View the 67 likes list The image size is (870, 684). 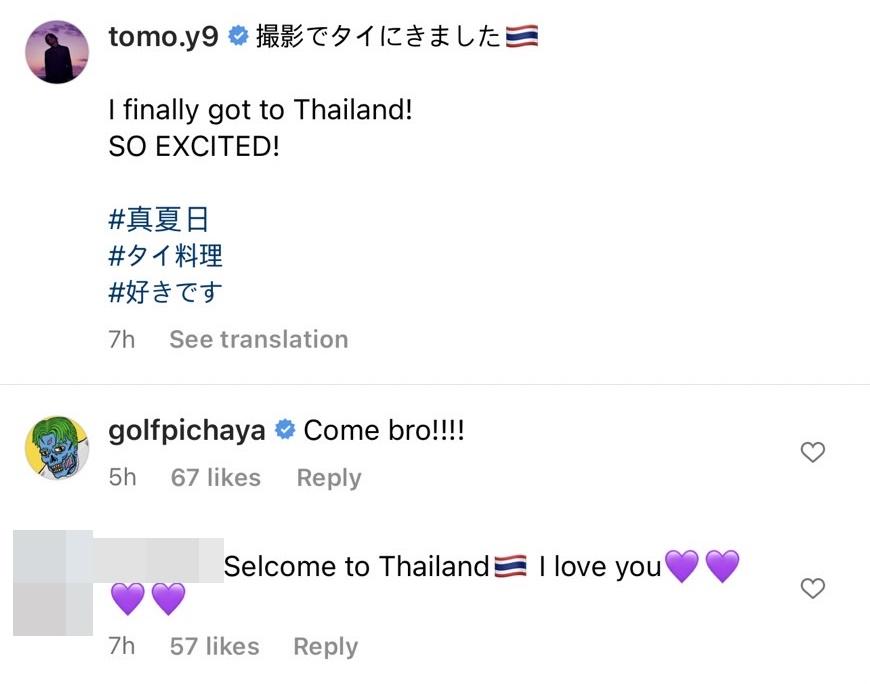tap(215, 478)
